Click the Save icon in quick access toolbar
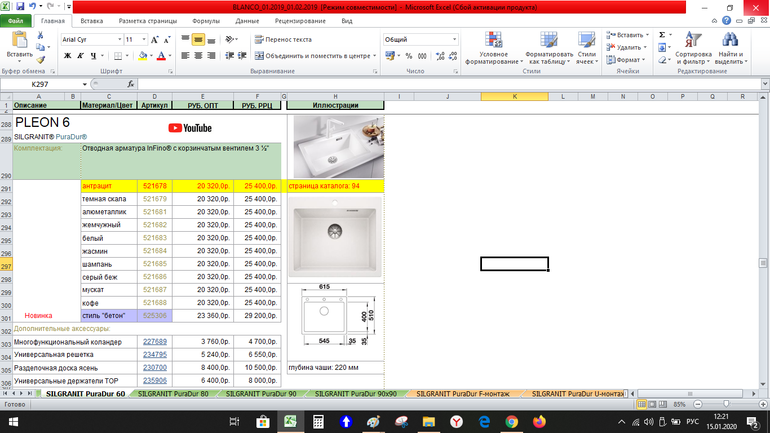The width and height of the screenshot is (770, 433). tap(19, 6)
